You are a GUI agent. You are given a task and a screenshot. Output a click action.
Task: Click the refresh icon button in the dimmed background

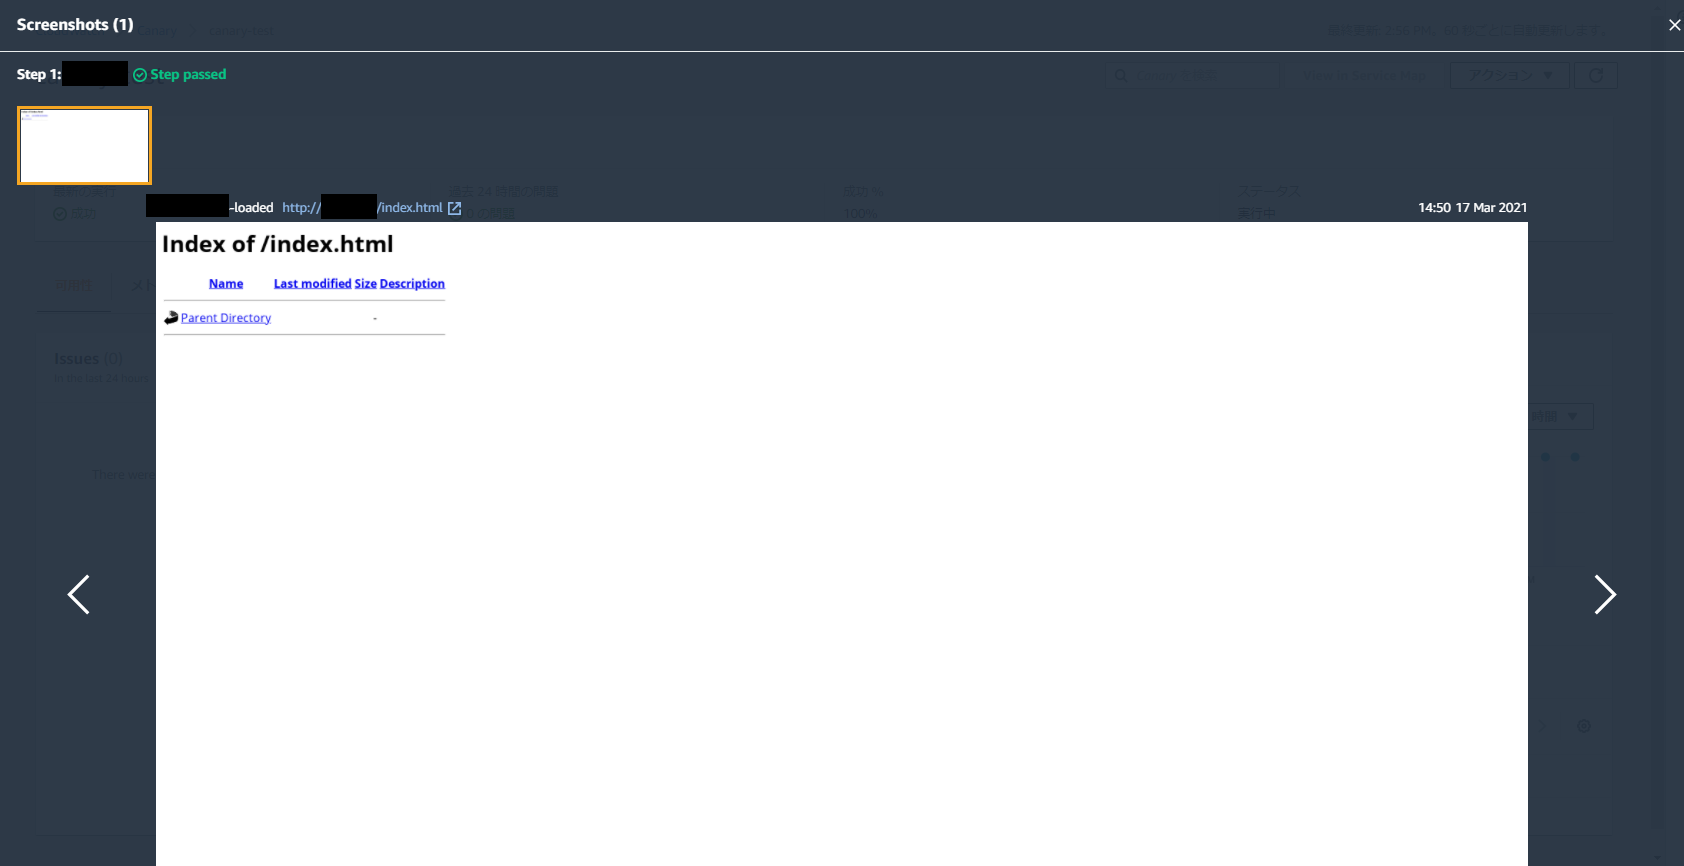point(1596,75)
